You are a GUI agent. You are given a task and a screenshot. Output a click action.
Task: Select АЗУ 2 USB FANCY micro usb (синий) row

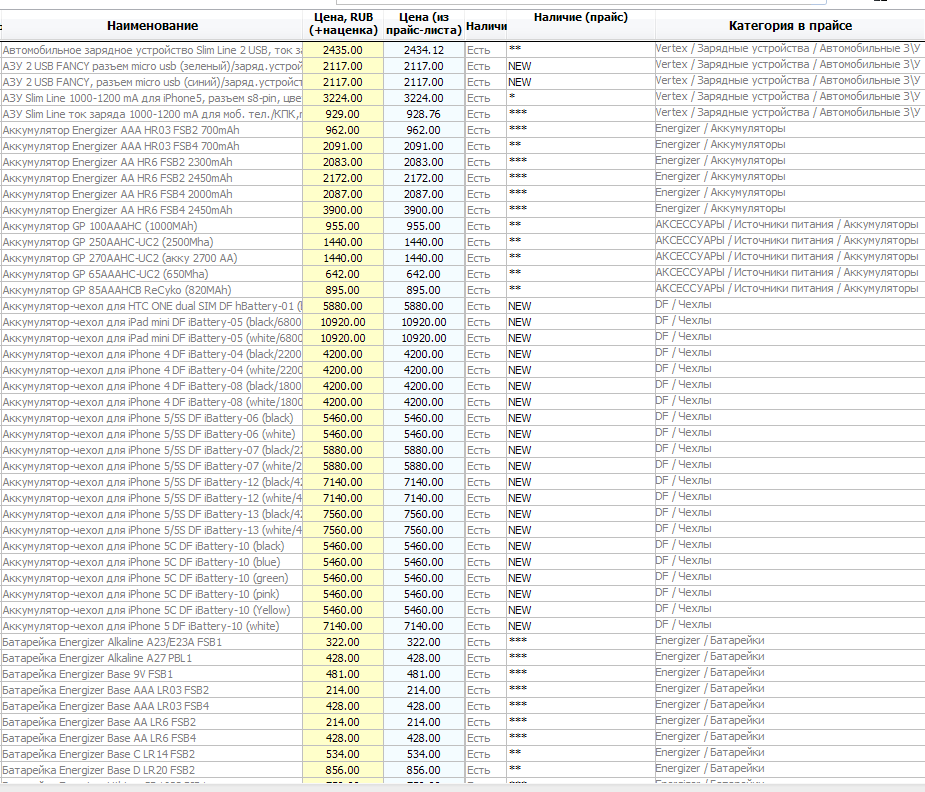(x=152, y=82)
